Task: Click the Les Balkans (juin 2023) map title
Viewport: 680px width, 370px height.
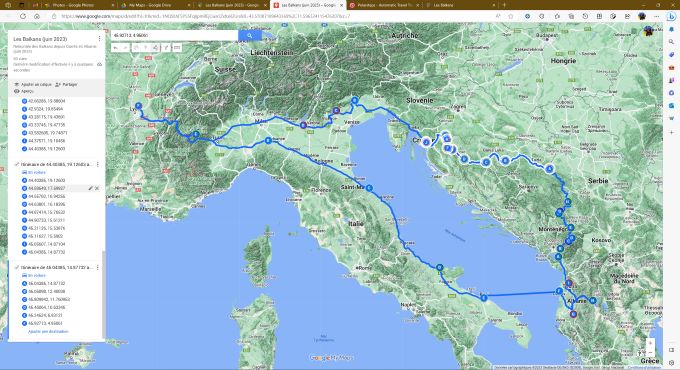Action: [x=40, y=39]
